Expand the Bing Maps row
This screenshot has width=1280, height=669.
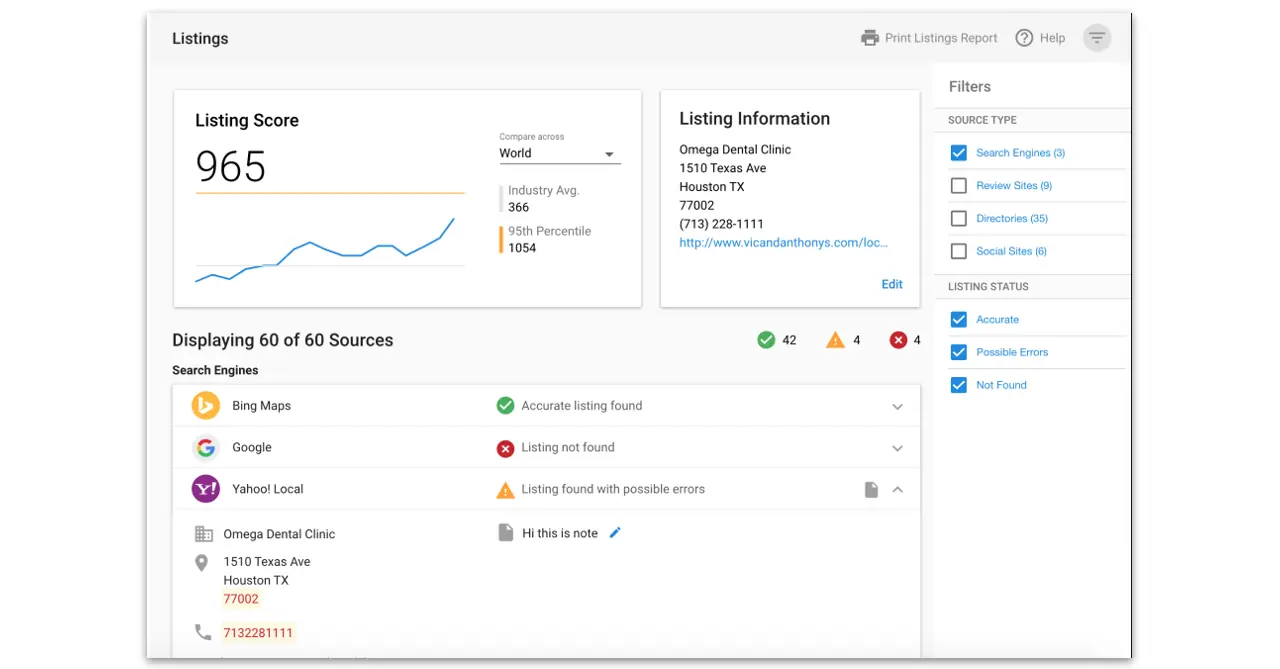click(897, 407)
